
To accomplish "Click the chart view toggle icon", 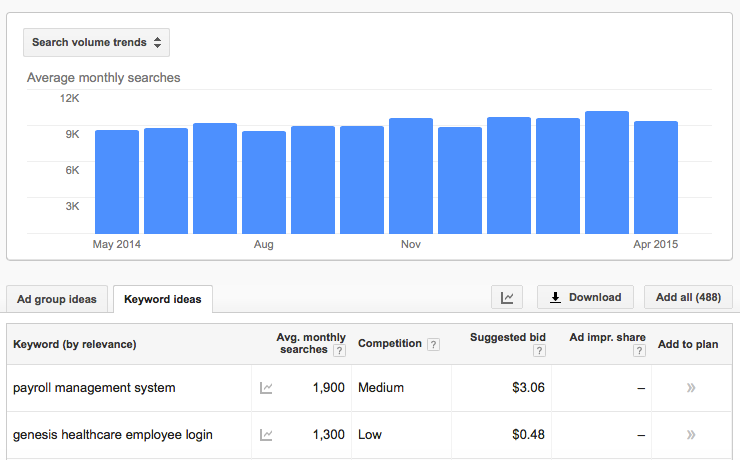I will click(x=509, y=297).
